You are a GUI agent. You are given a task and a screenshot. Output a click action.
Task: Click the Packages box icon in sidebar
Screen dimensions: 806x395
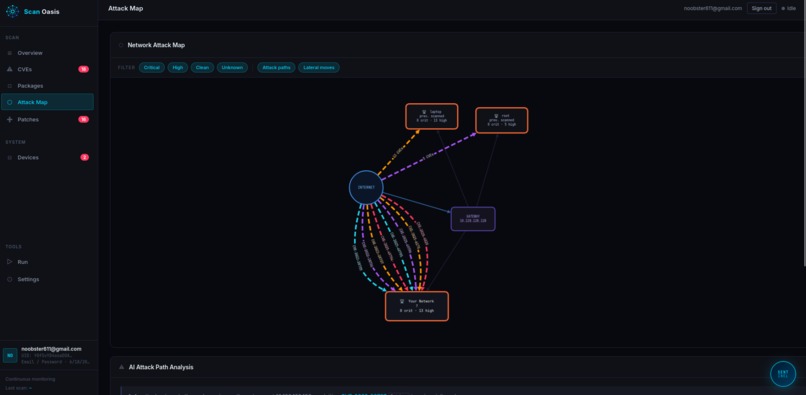click(10, 86)
